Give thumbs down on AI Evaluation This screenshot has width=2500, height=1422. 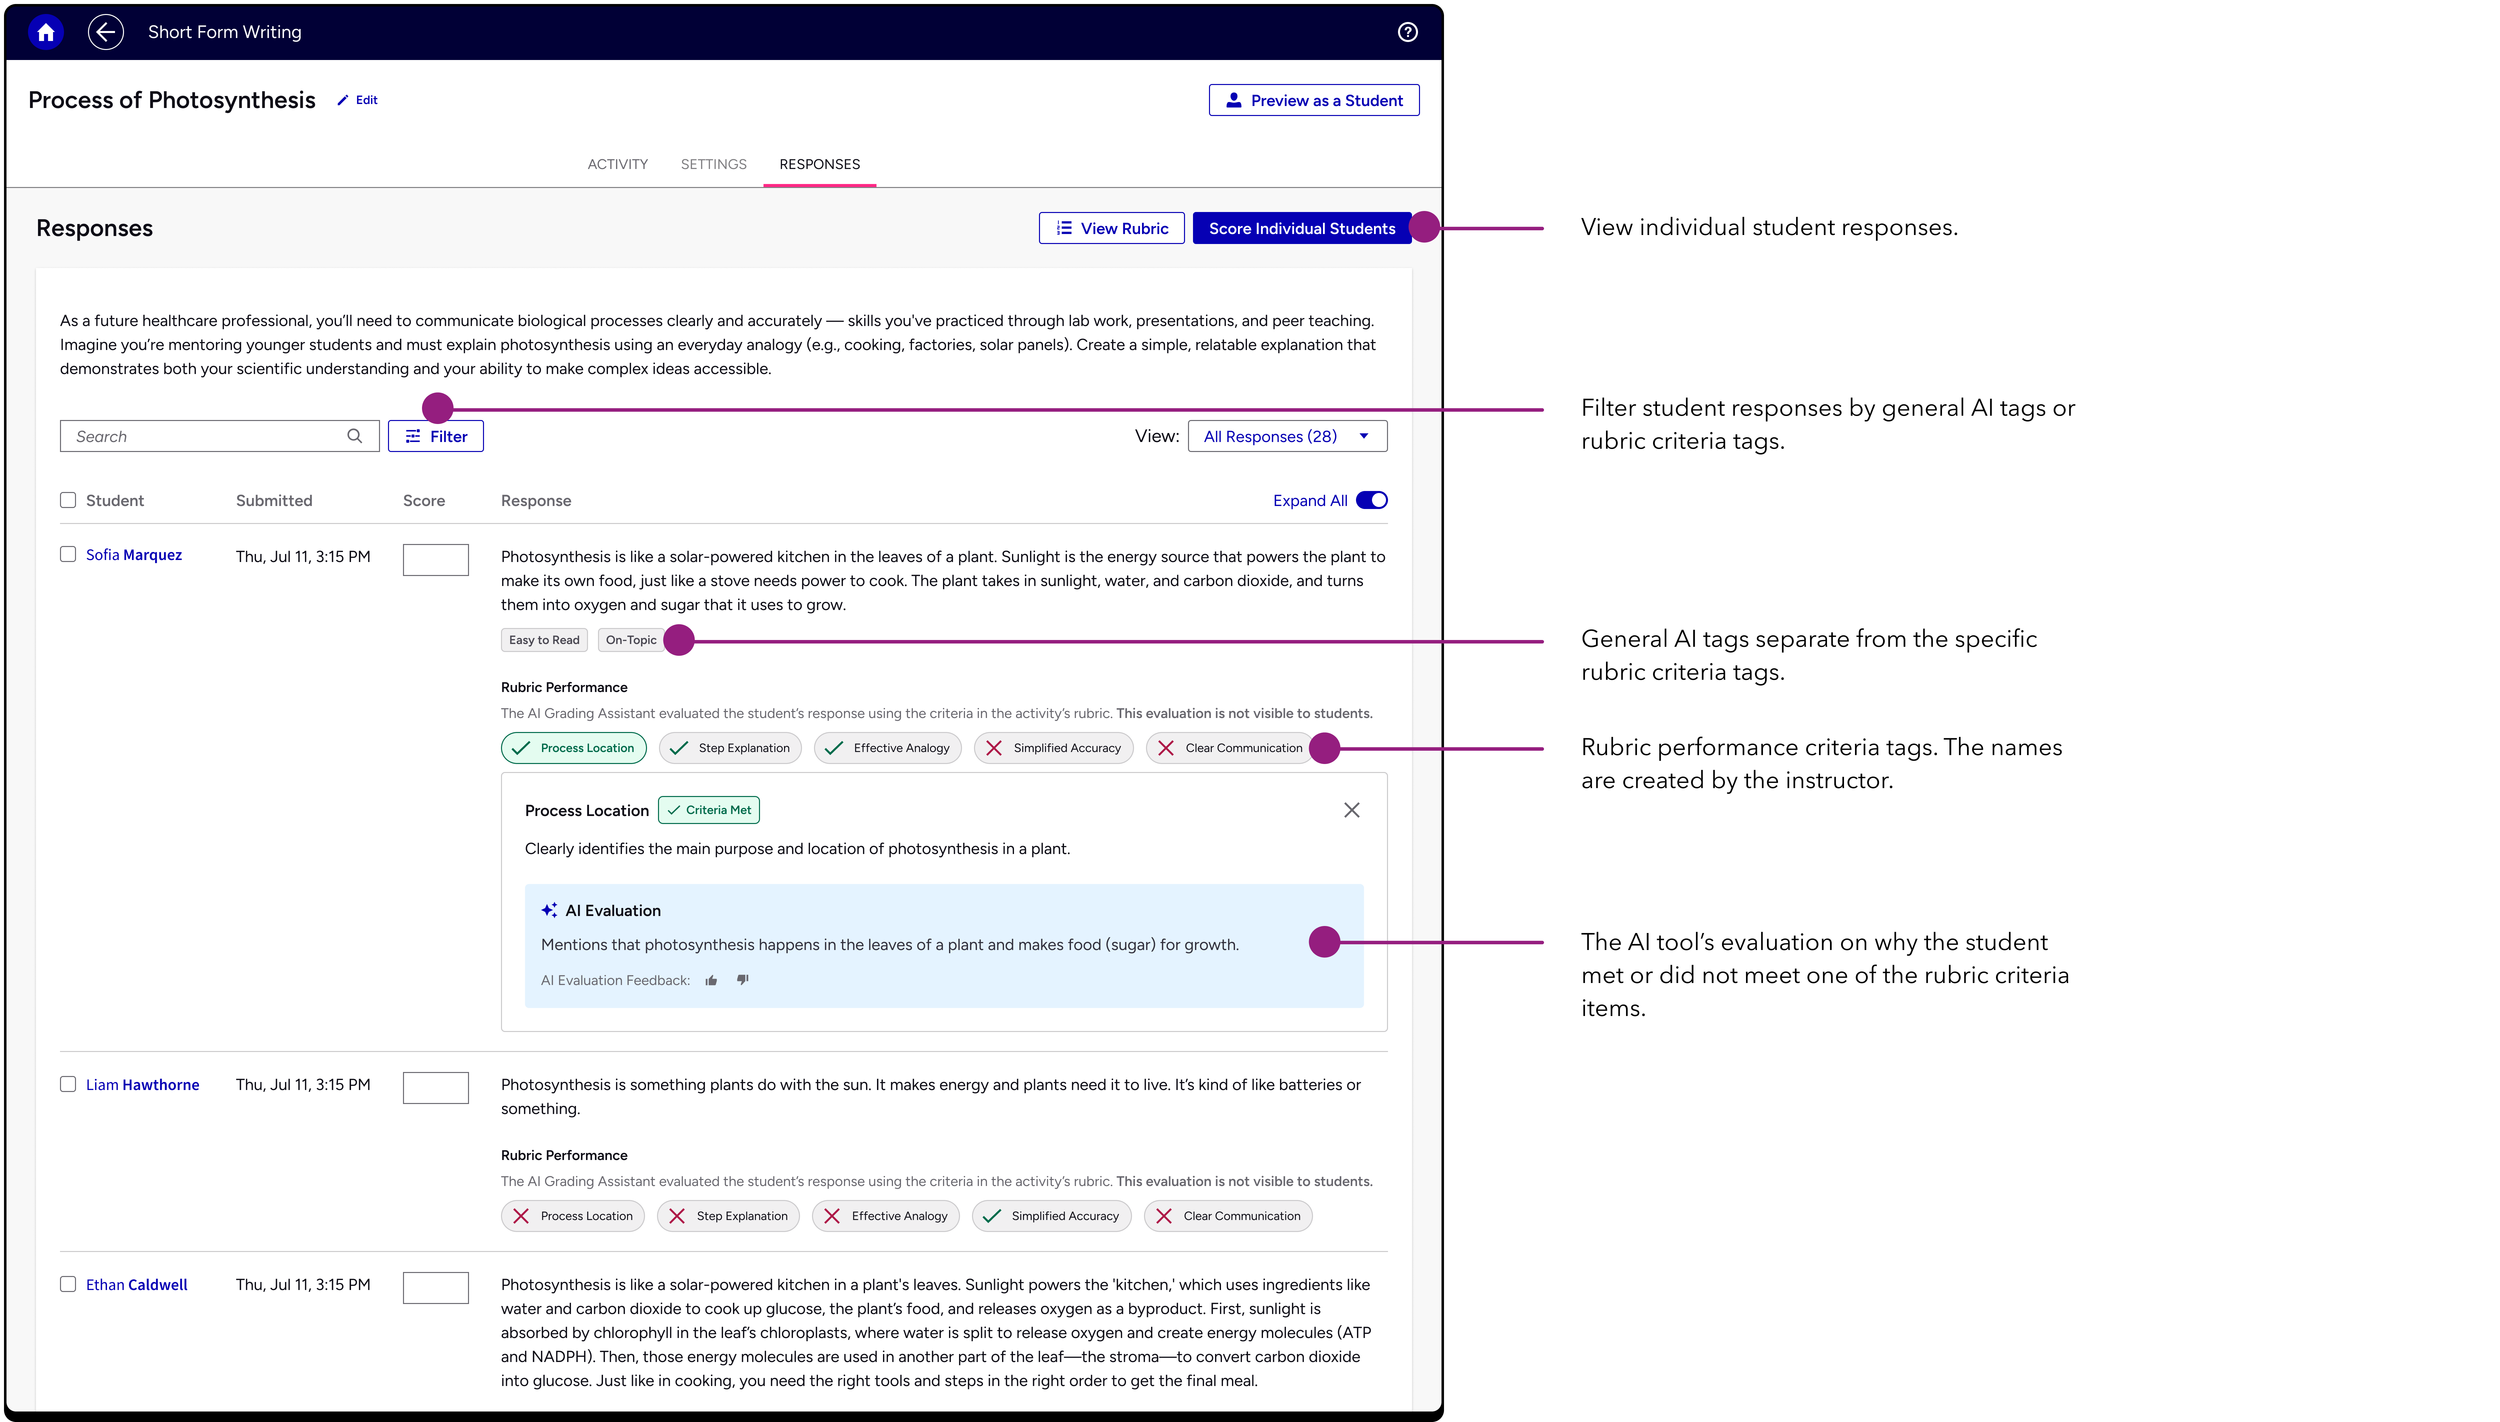[x=743, y=980]
